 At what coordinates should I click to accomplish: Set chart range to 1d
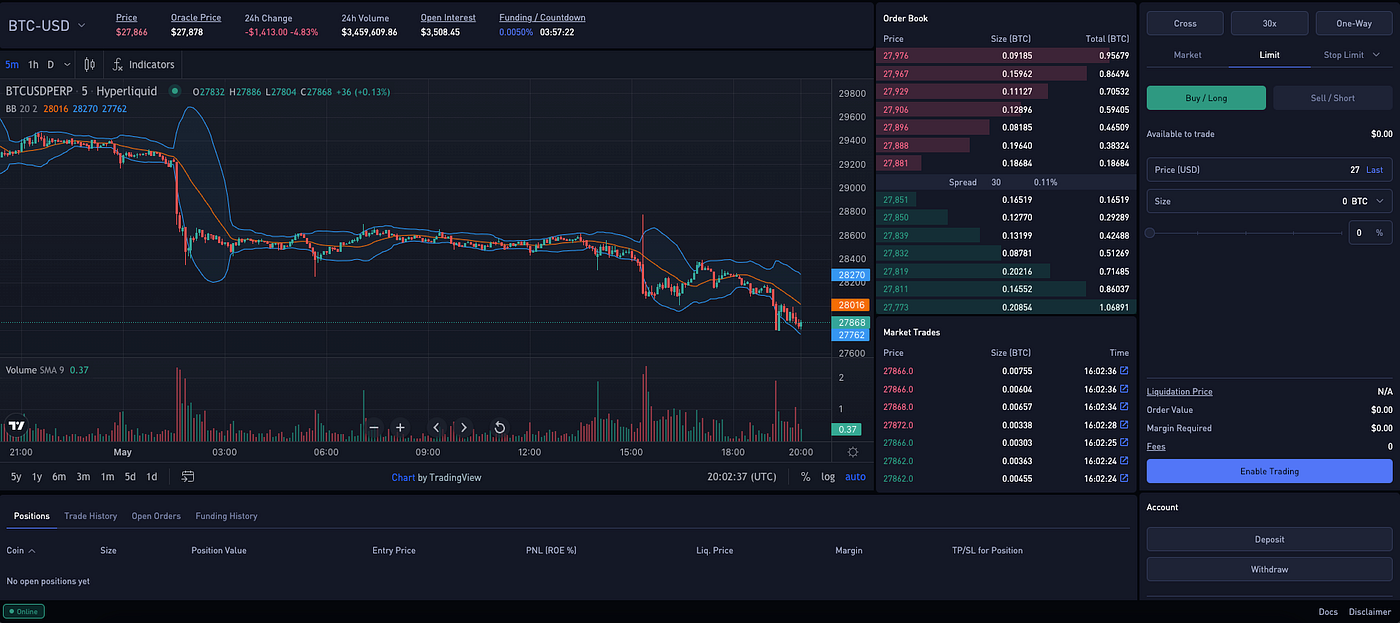pos(152,477)
